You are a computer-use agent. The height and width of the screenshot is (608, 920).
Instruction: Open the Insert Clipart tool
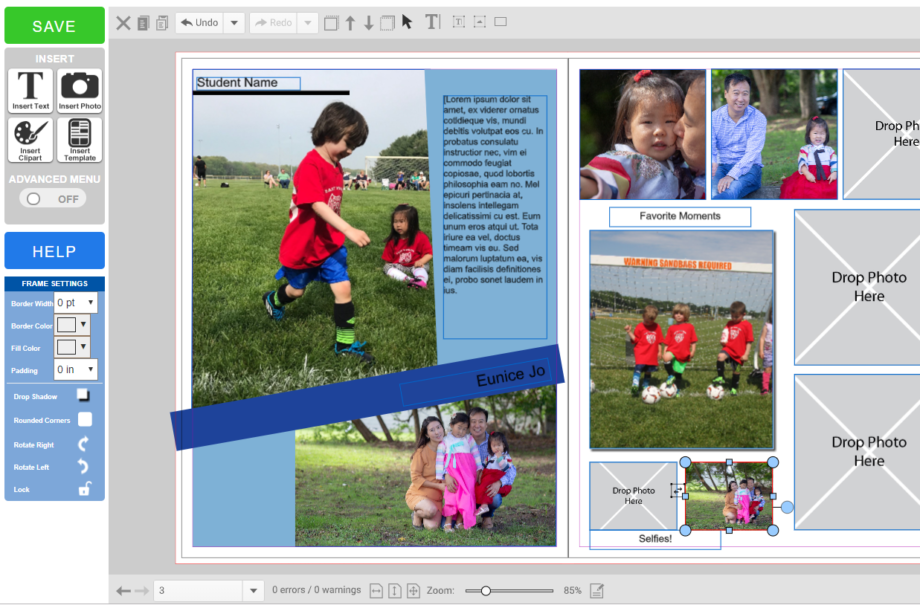click(30, 139)
